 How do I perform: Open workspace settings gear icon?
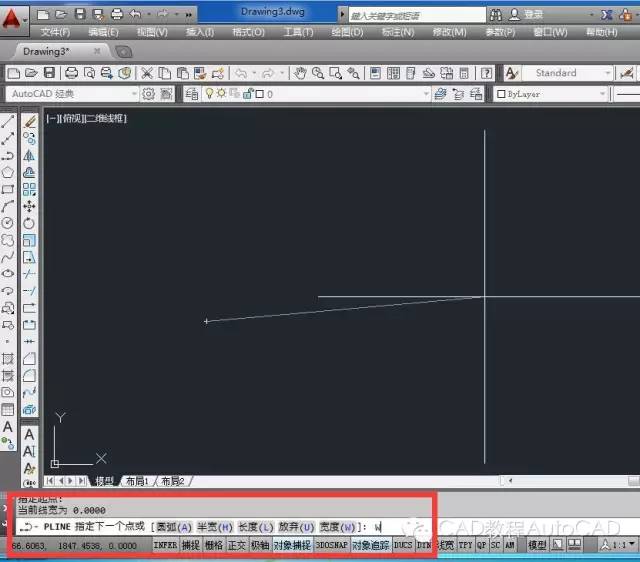(x=148, y=94)
